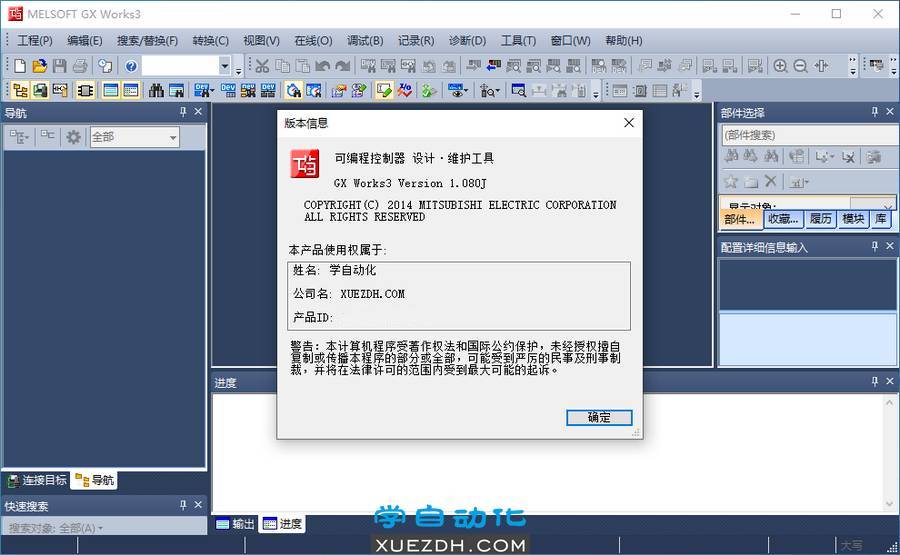Screen dimensions: 900x555
Task: Click the Zoom Out magnifier icon
Action: coord(800,66)
